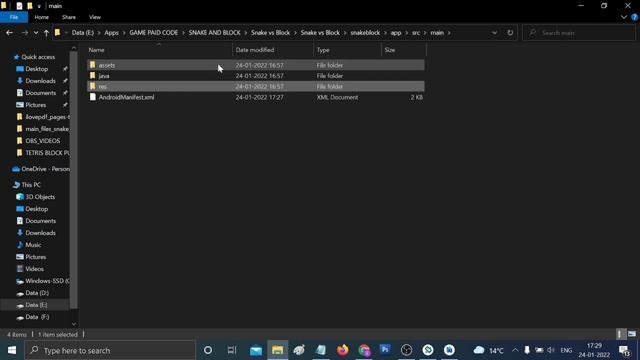
Task: Navigate to snakeblock breadcrumb segment
Action: [x=365, y=33]
